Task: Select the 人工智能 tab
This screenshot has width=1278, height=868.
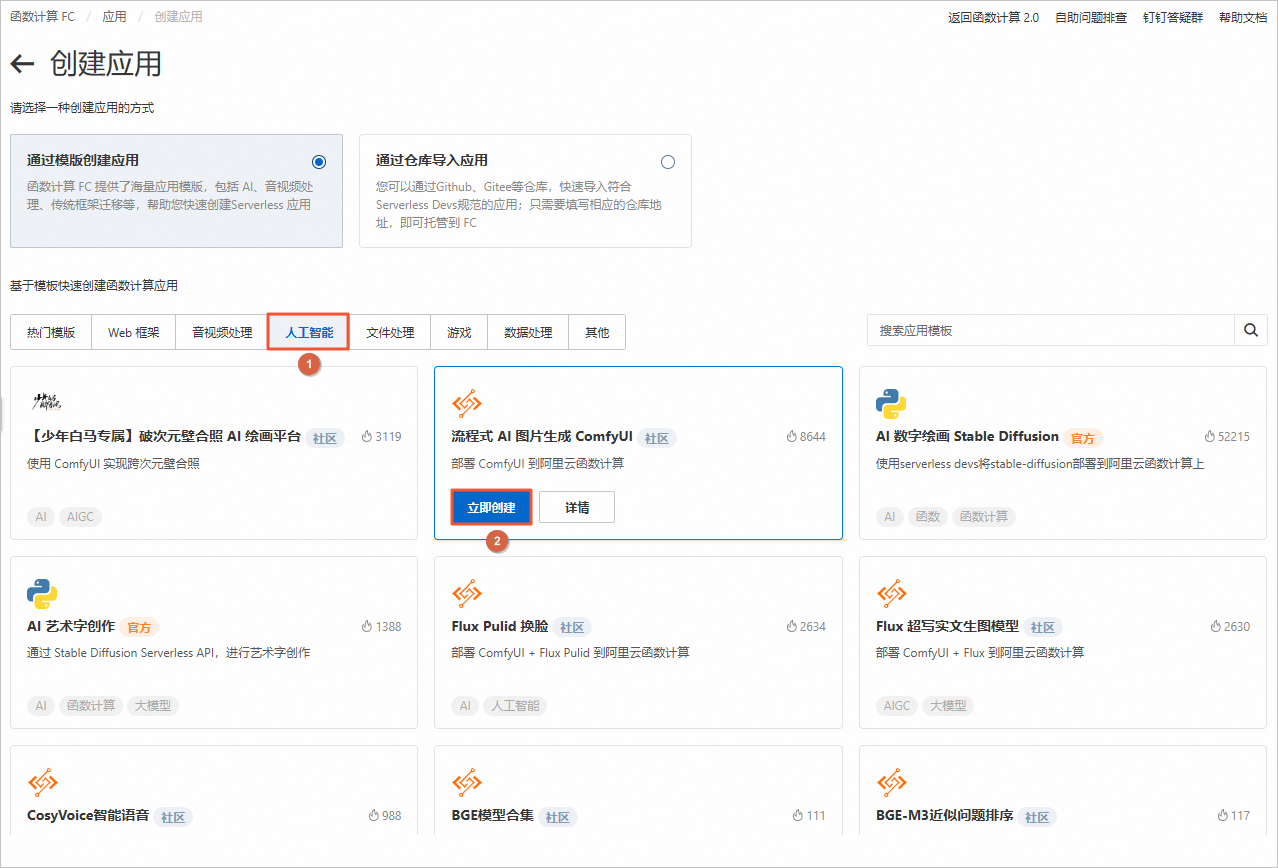Action: click(x=309, y=333)
